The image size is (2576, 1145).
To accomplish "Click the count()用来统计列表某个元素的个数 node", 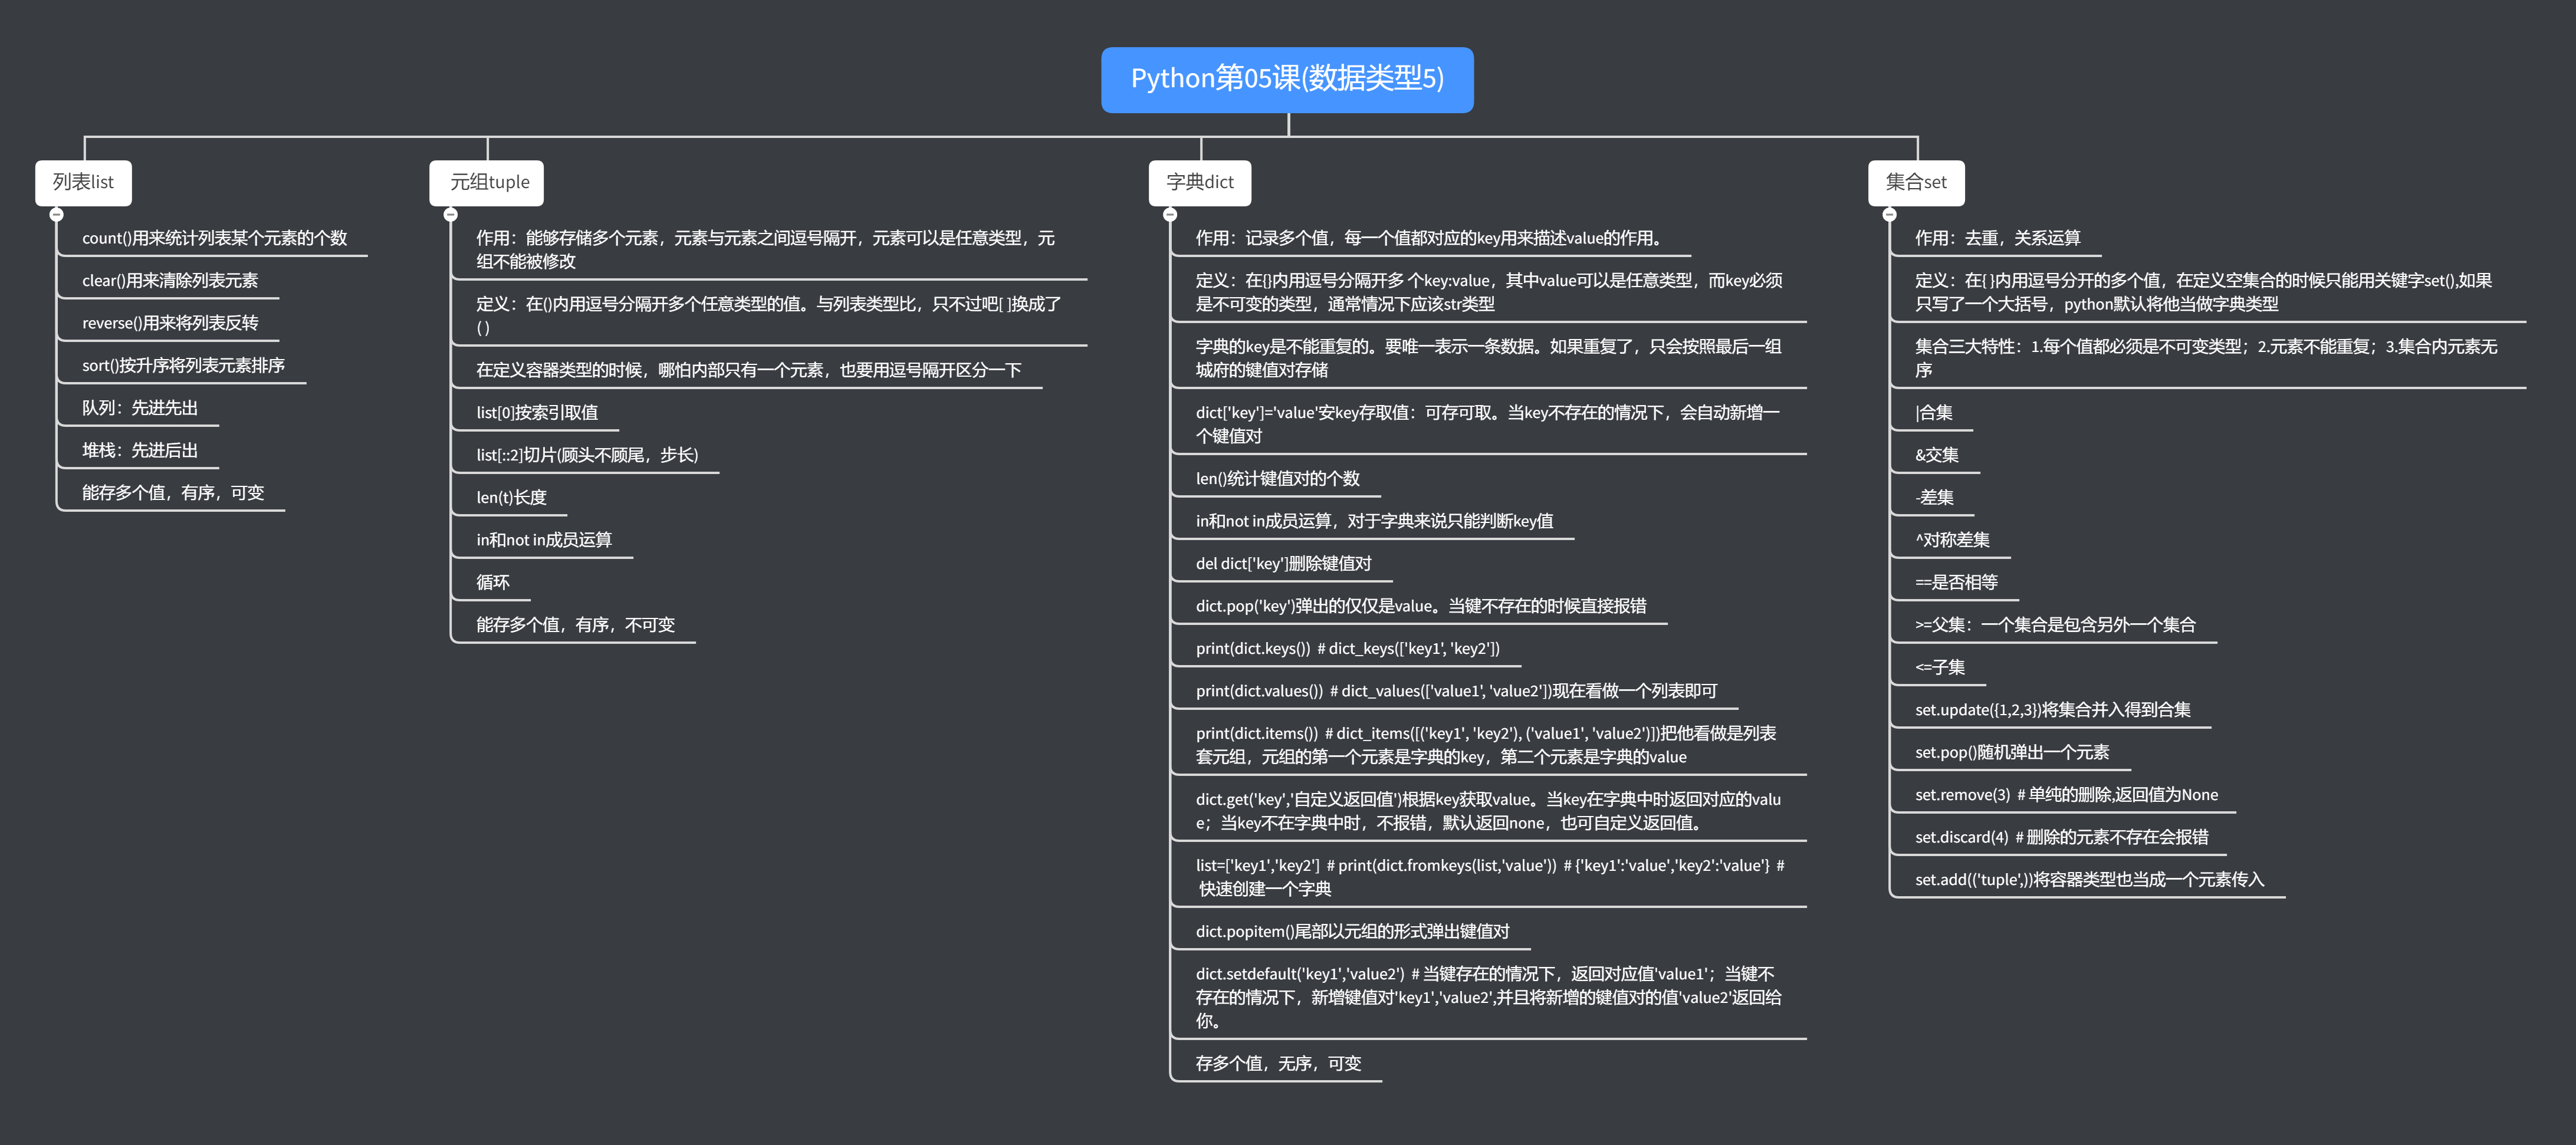I will [214, 238].
